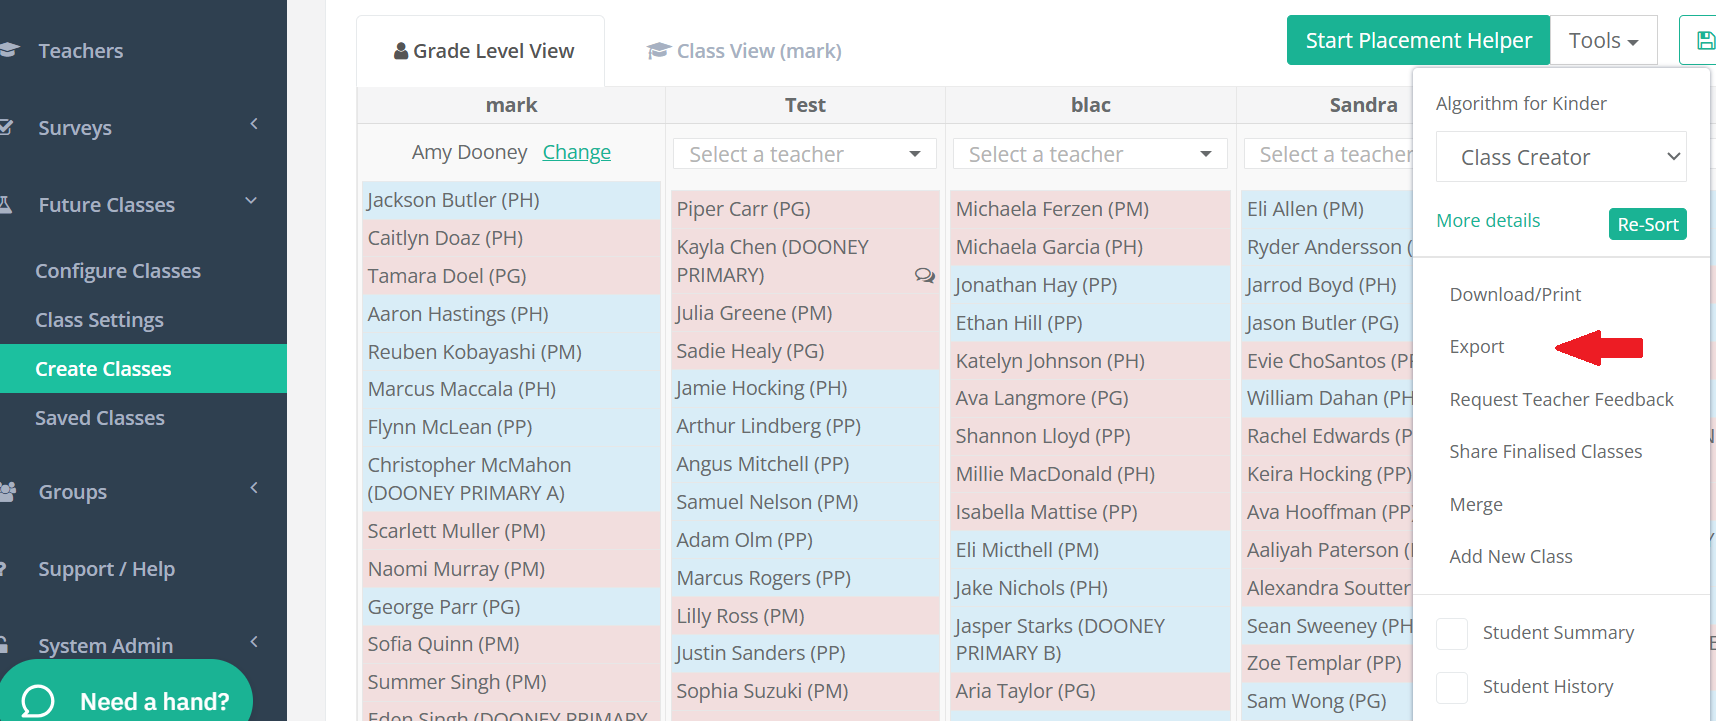The height and width of the screenshot is (721, 1716).
Task: Click the Teachers sidebar icon
Action: (x=9, y=50)
